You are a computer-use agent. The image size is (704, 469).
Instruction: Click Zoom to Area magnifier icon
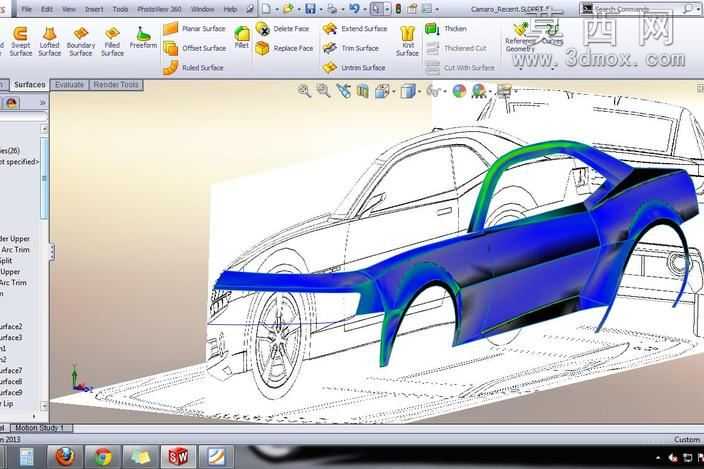(323, 91)
